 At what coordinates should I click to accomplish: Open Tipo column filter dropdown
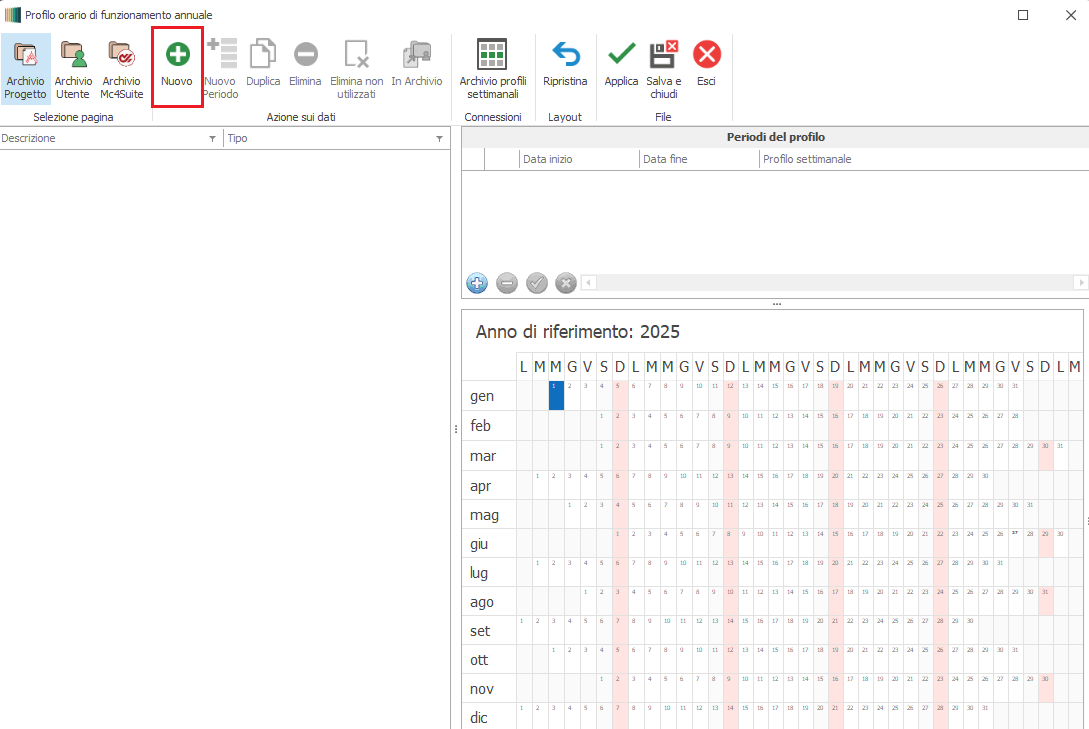[439, 140]
